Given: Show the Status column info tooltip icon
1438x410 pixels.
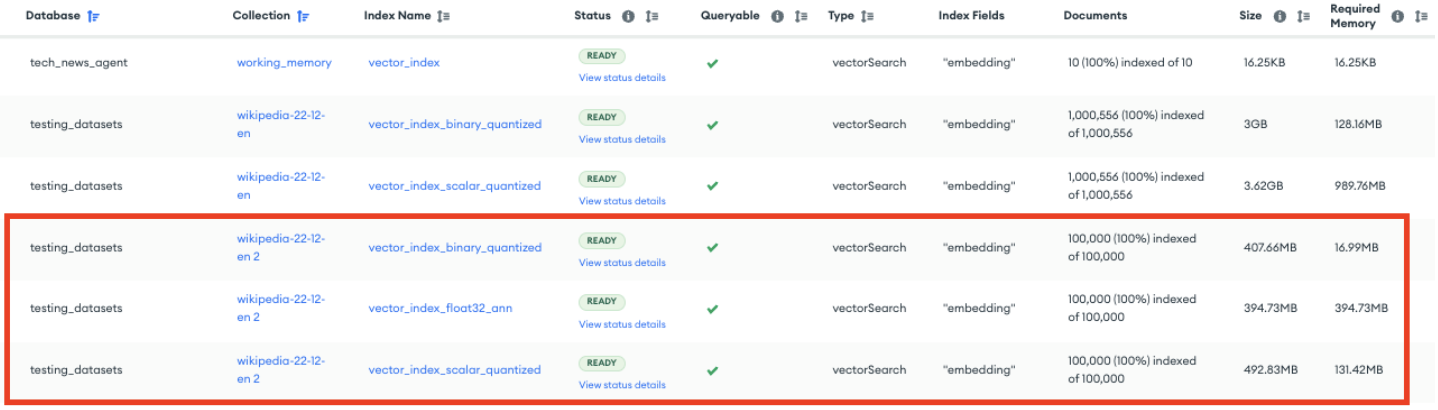Looking at the screenshot, I should click(628, 16).
